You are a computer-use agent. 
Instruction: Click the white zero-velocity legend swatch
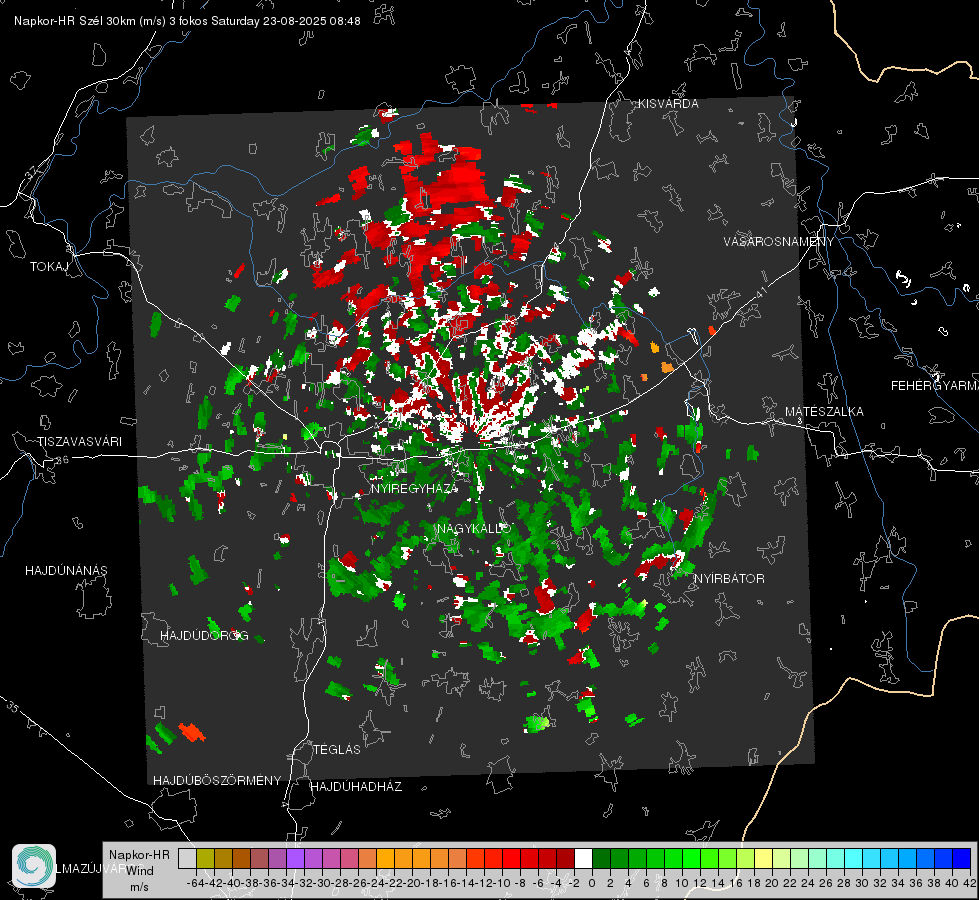583,858
